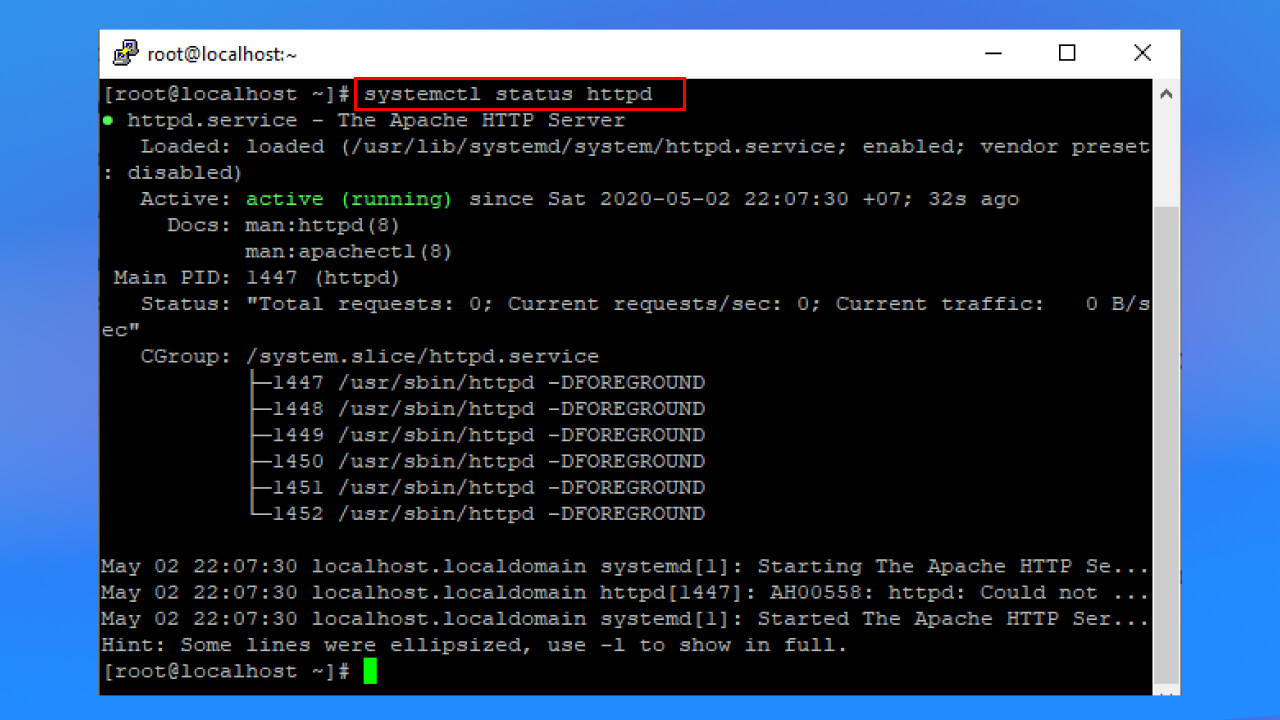Click the scrollbar up arrow
The width and height of the screenshot is (1280, 720).
click(1165, 94)
